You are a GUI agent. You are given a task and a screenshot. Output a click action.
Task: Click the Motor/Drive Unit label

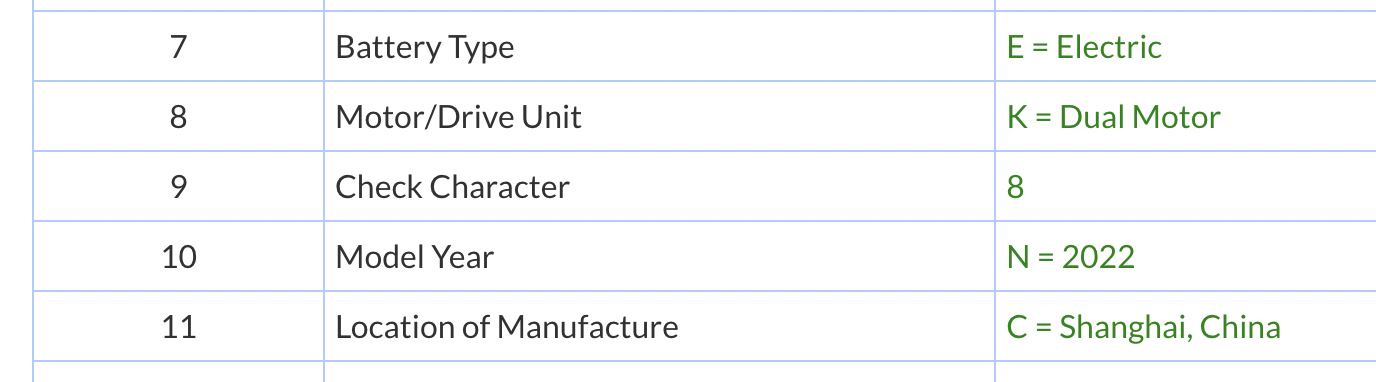click(458, 117)
